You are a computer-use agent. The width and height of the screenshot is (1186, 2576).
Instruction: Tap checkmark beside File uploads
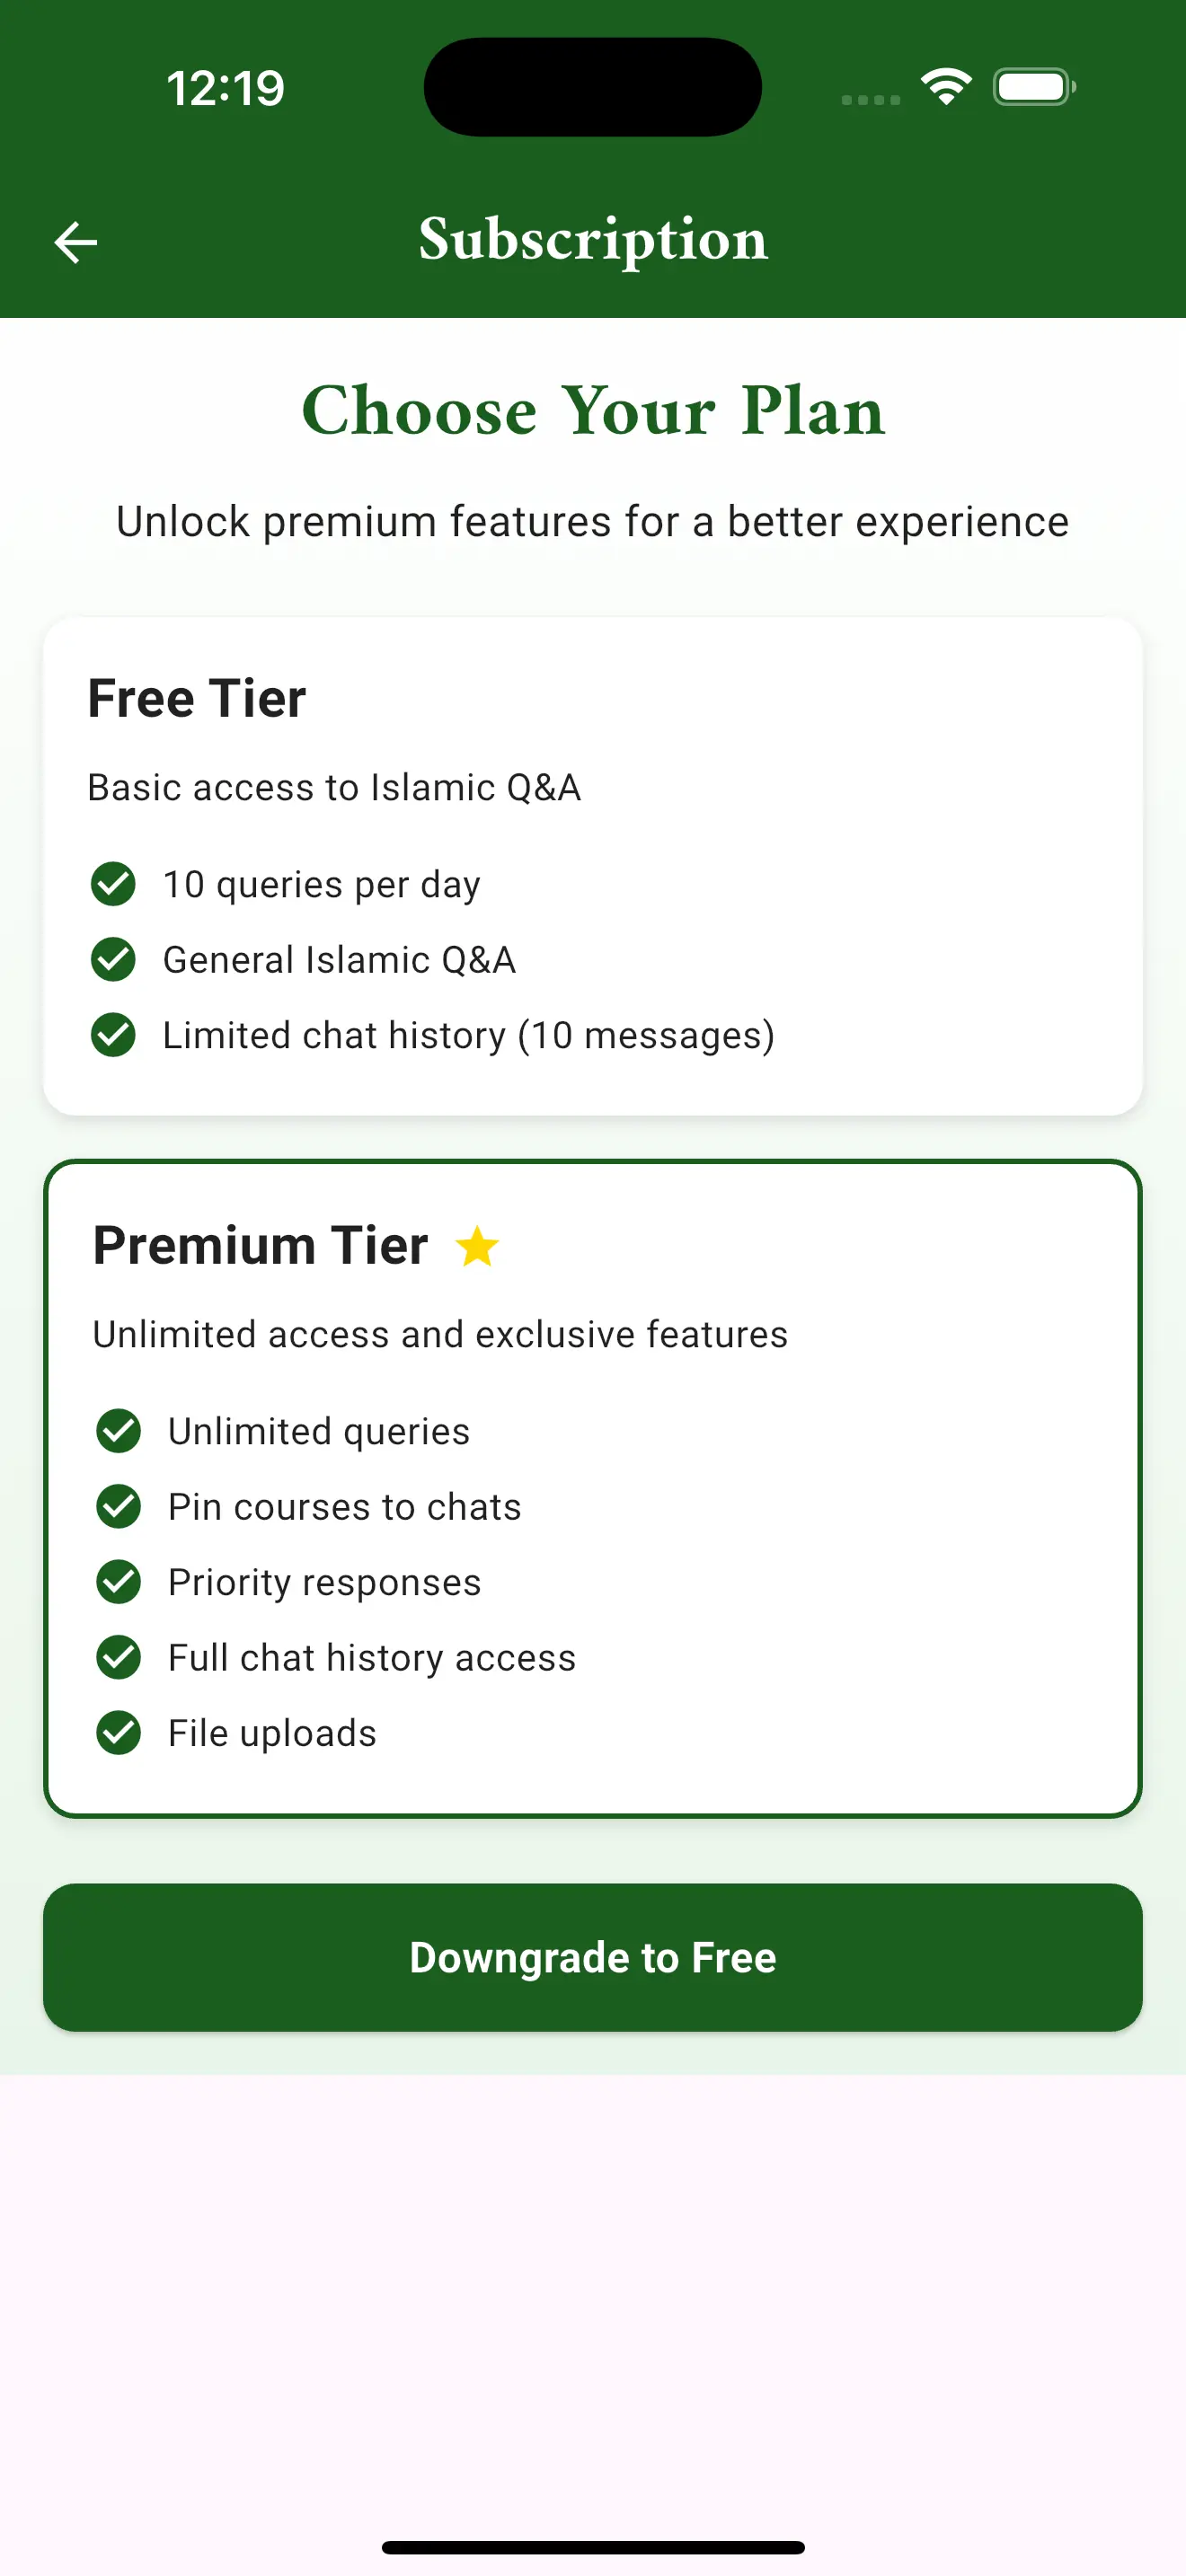coord(118,1733)
